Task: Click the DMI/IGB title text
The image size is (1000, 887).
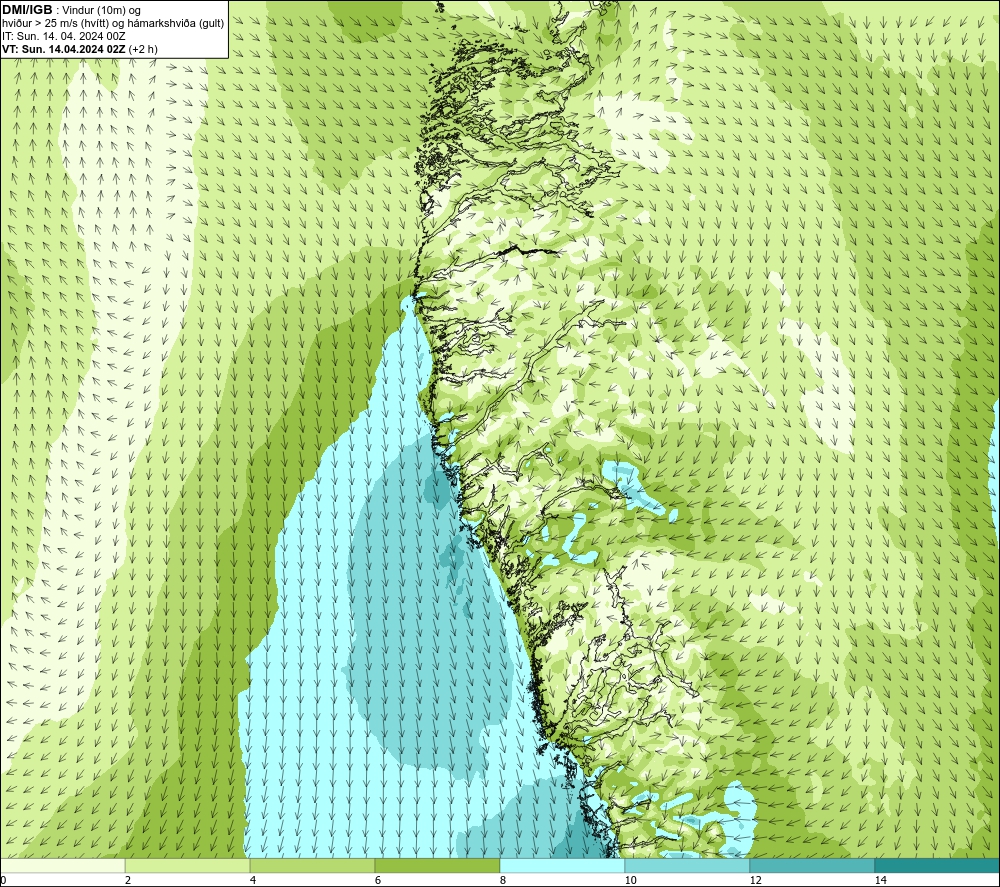Action: coord(27,10)
